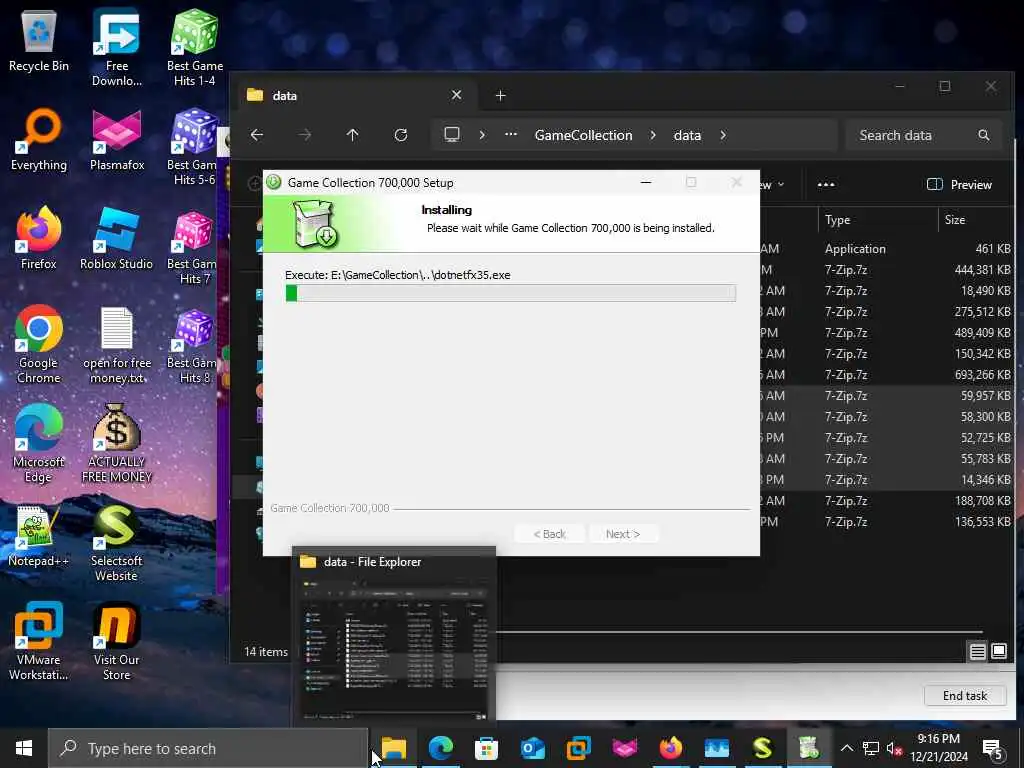This screenshot has width=1024, height=768.
Task: Click the Game Collection installer taskbar icon
Action: click(809, 748)
